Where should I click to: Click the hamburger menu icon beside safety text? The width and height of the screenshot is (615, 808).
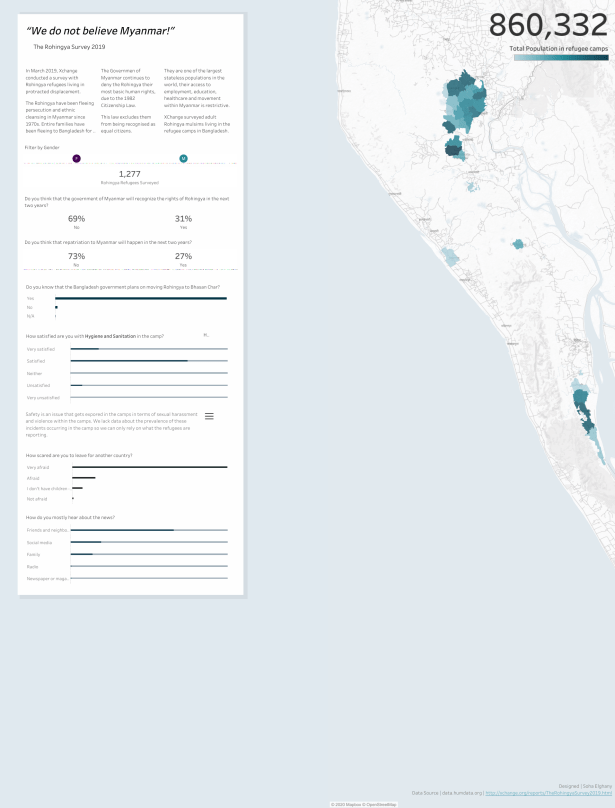209,416
